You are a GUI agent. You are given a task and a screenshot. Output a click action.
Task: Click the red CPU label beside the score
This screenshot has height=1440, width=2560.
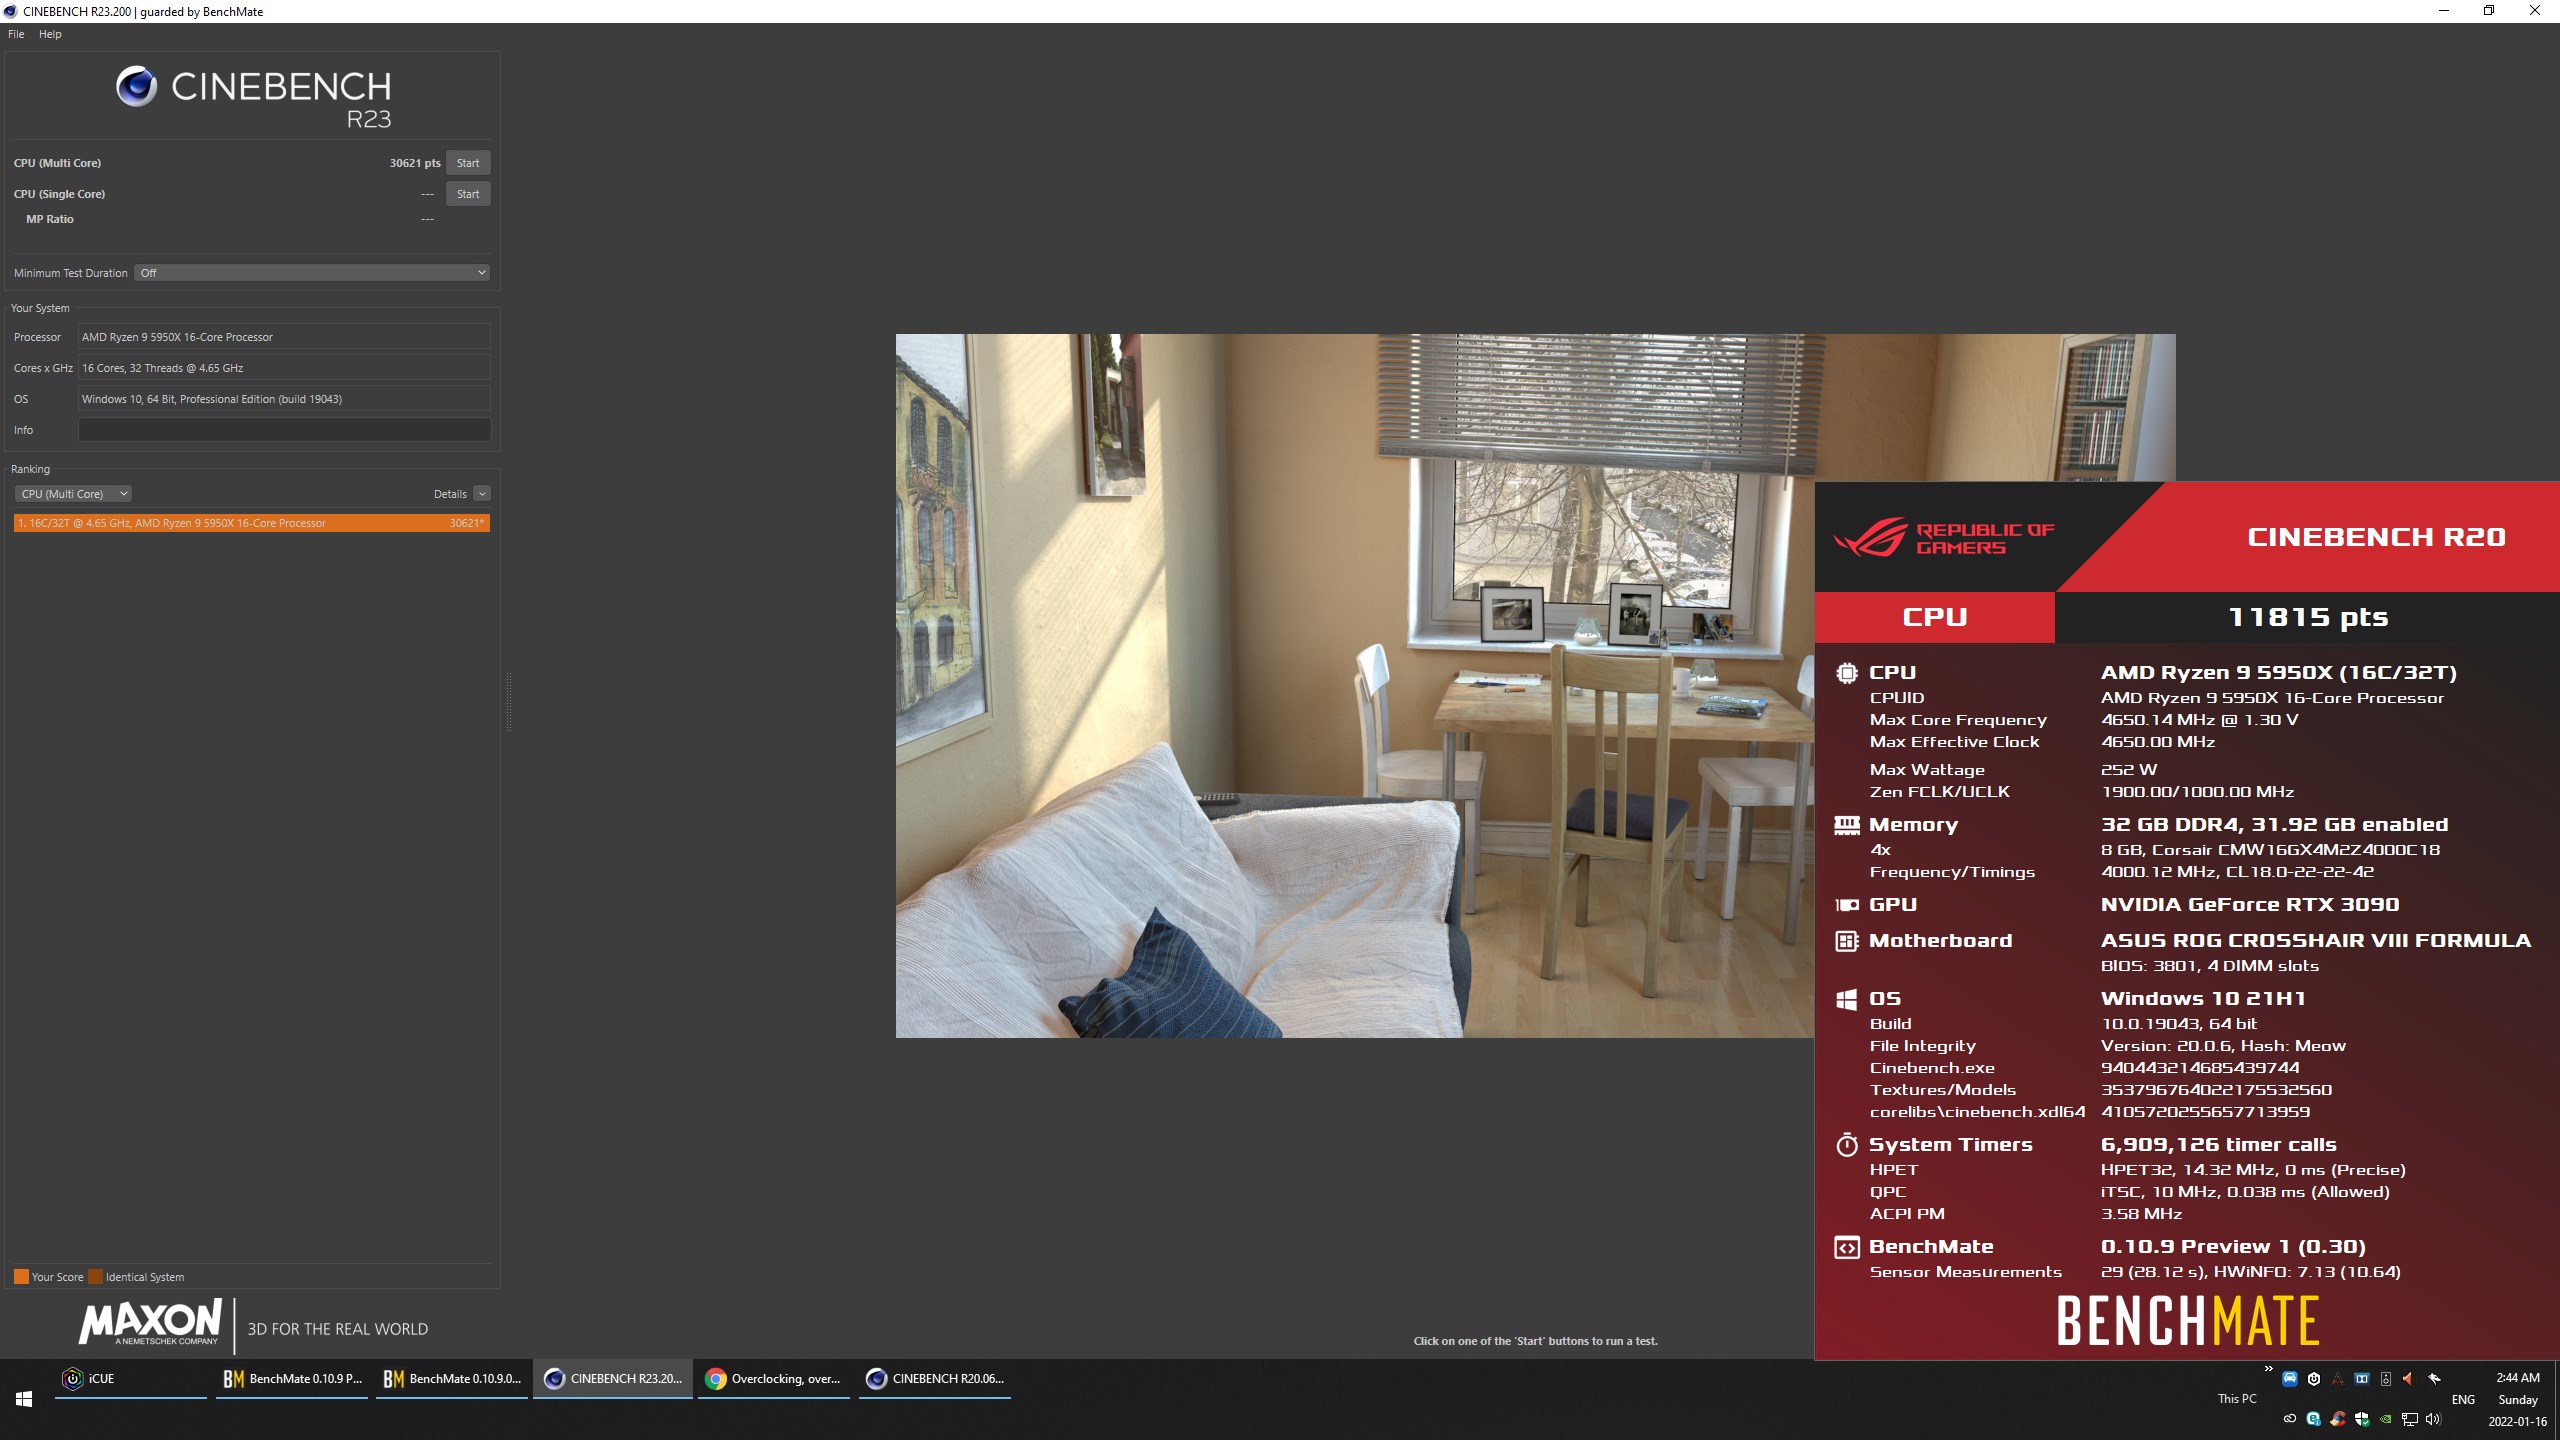pyautogui.click(x=1934, y=617)
